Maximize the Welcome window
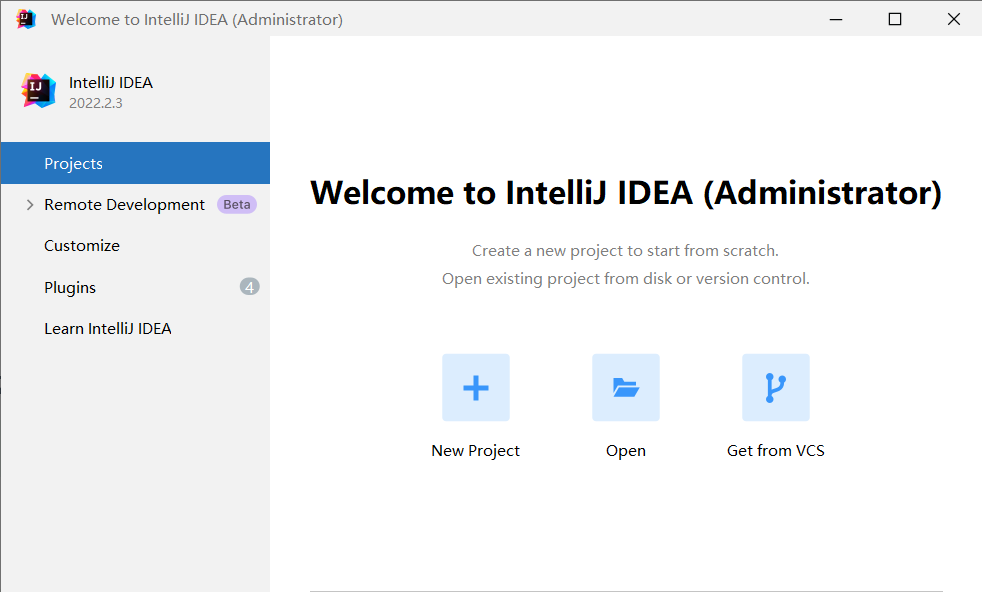 [x=895, y=19]
